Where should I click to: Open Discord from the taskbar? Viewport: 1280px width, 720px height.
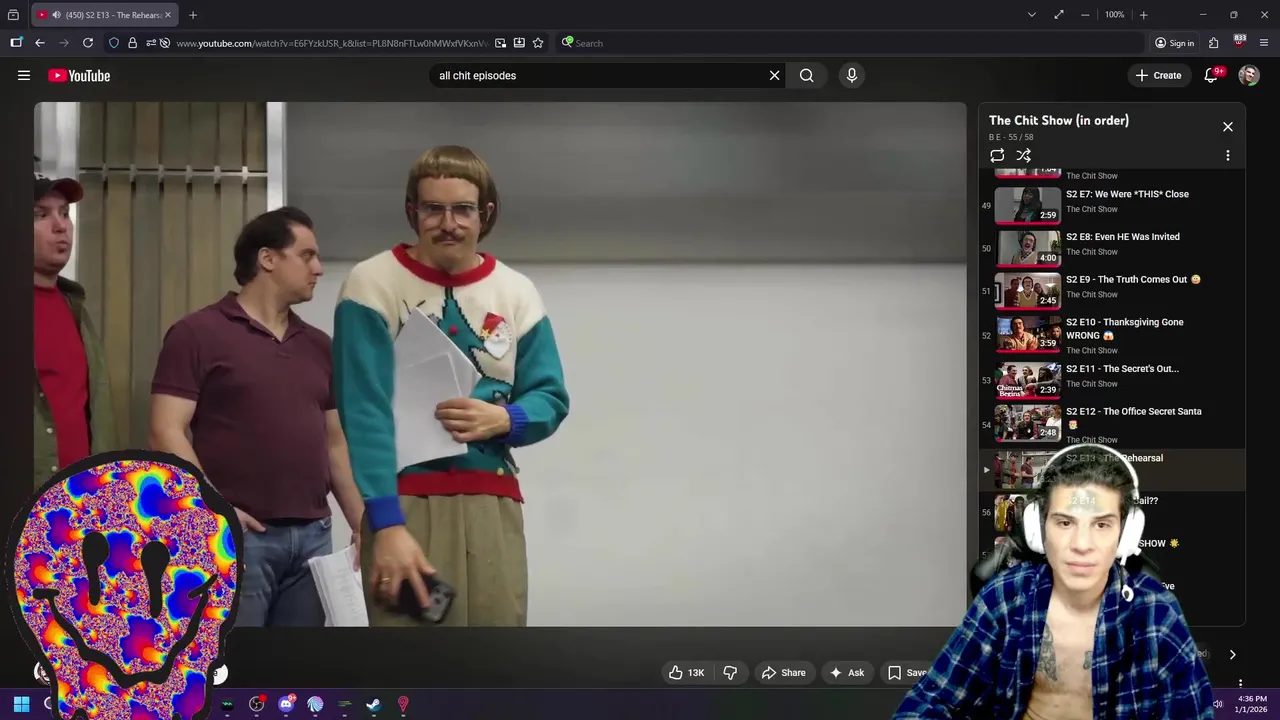point(286,704)
